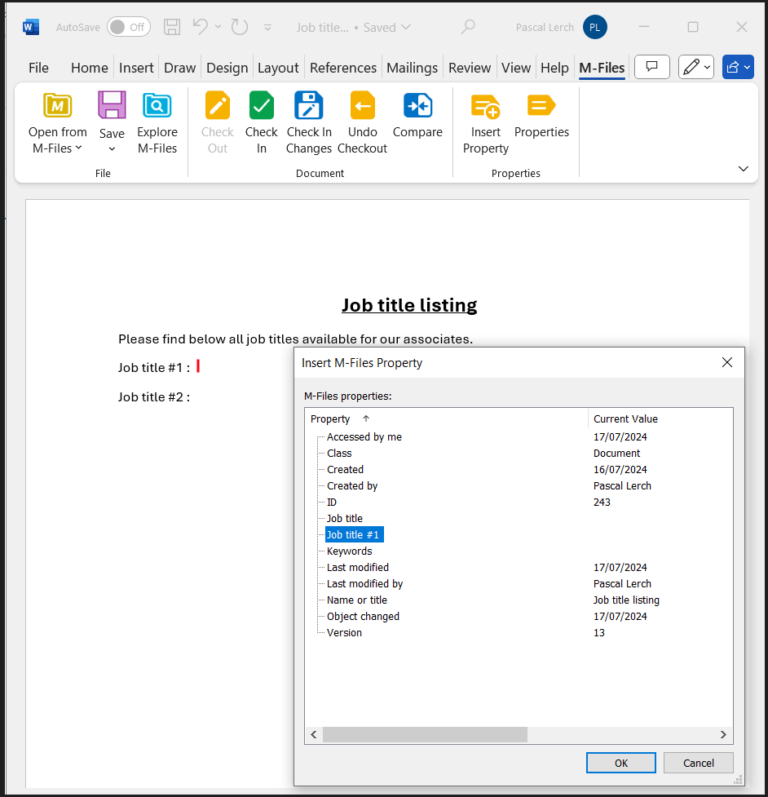
Task: Collapse the ribbon with the chevron
Action: (x=743, y=169)
